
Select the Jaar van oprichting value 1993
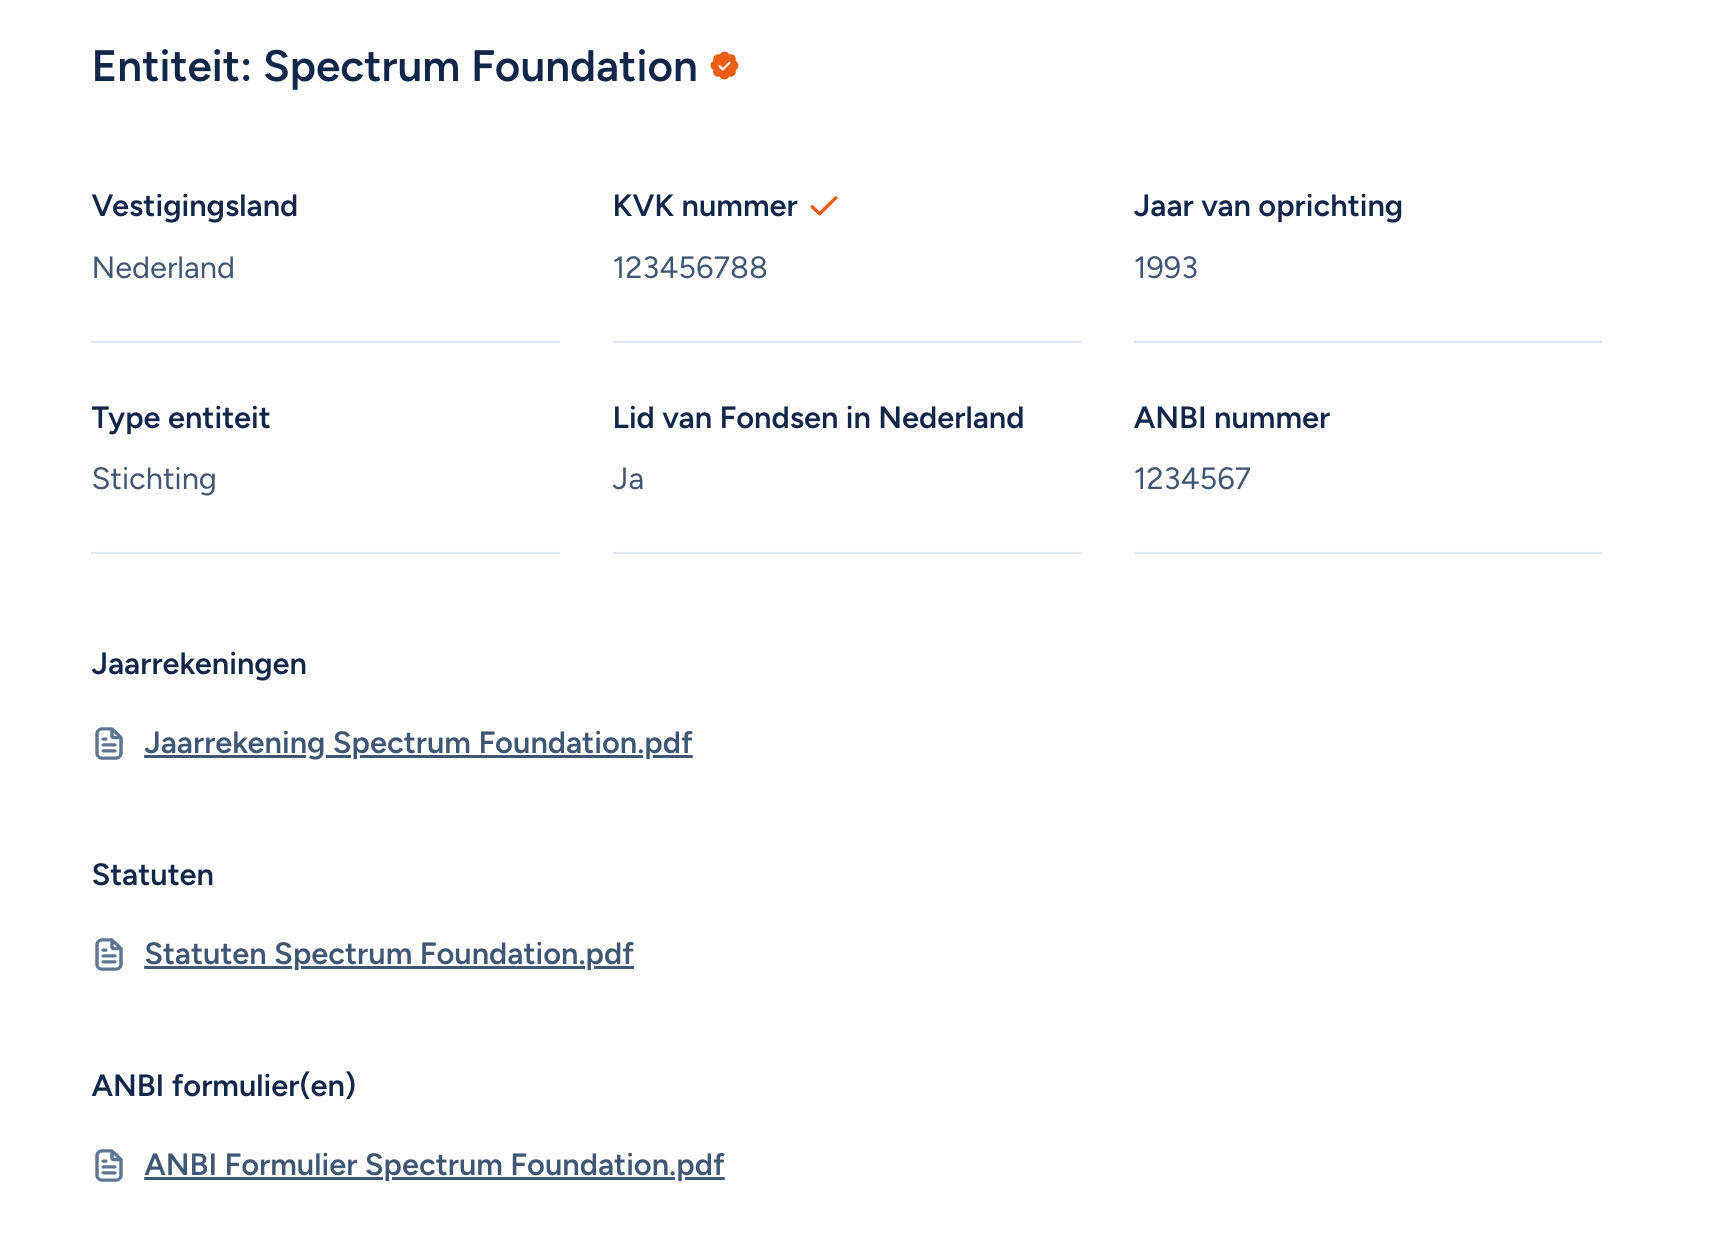click(1166, 267)
